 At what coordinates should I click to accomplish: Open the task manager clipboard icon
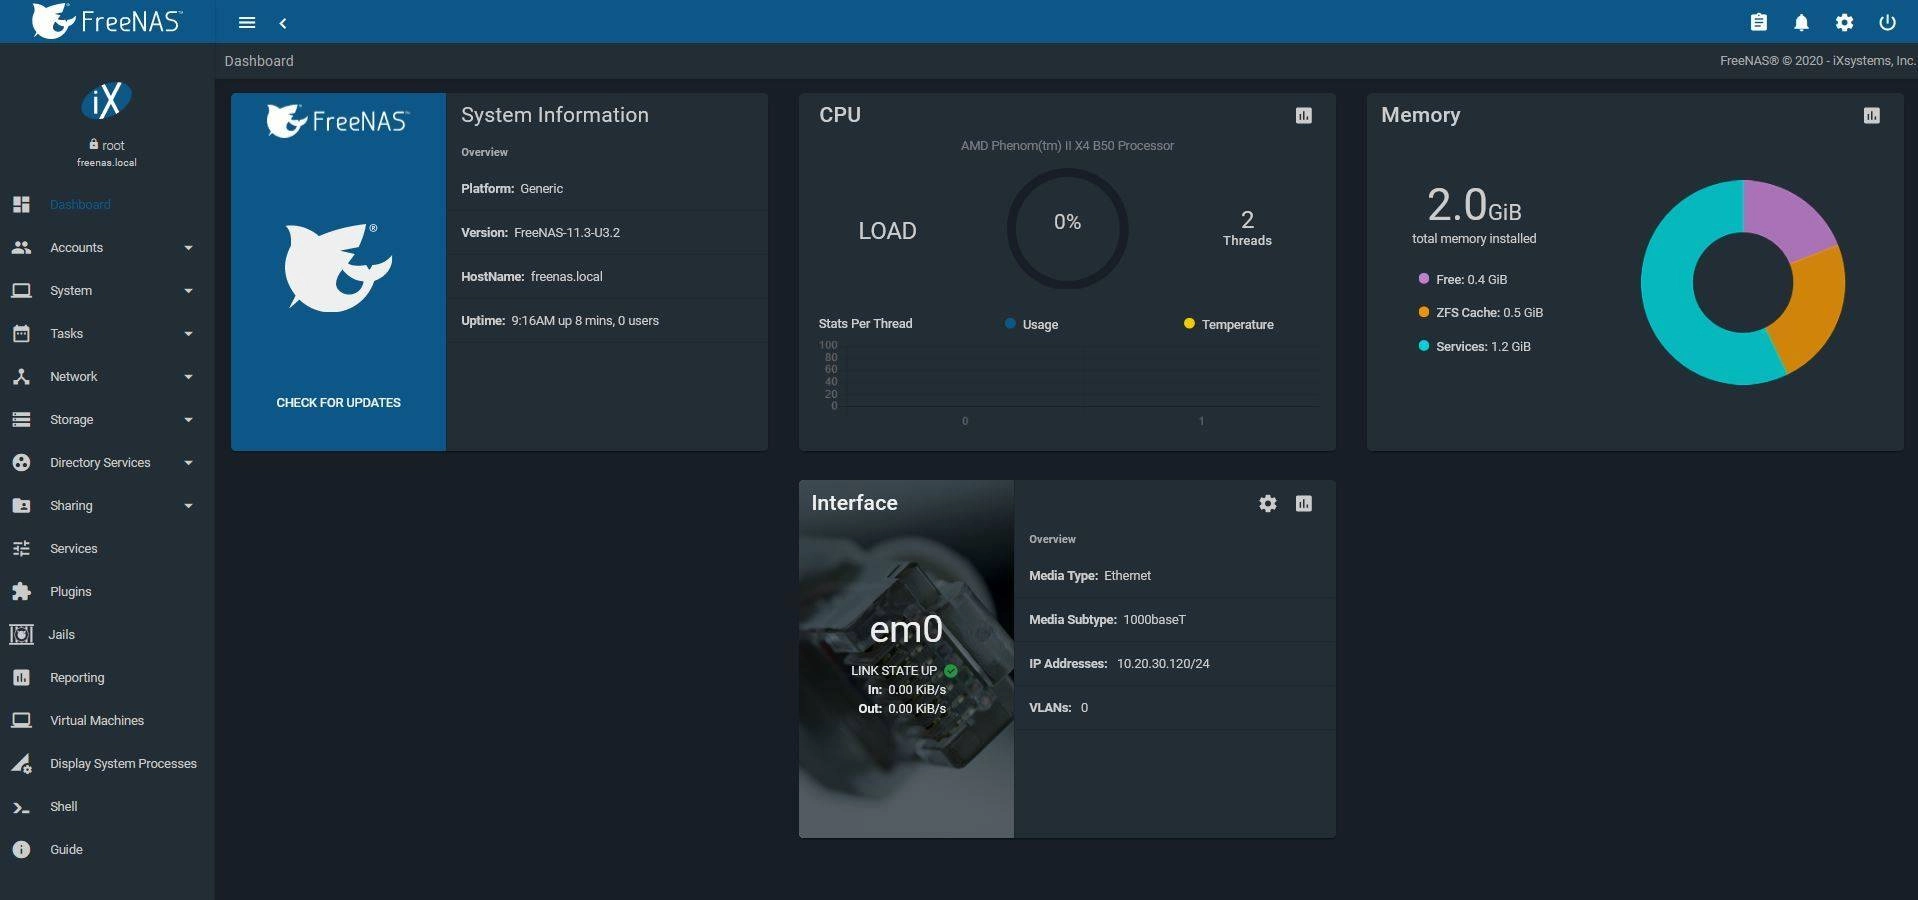[x=1759, y=22]
